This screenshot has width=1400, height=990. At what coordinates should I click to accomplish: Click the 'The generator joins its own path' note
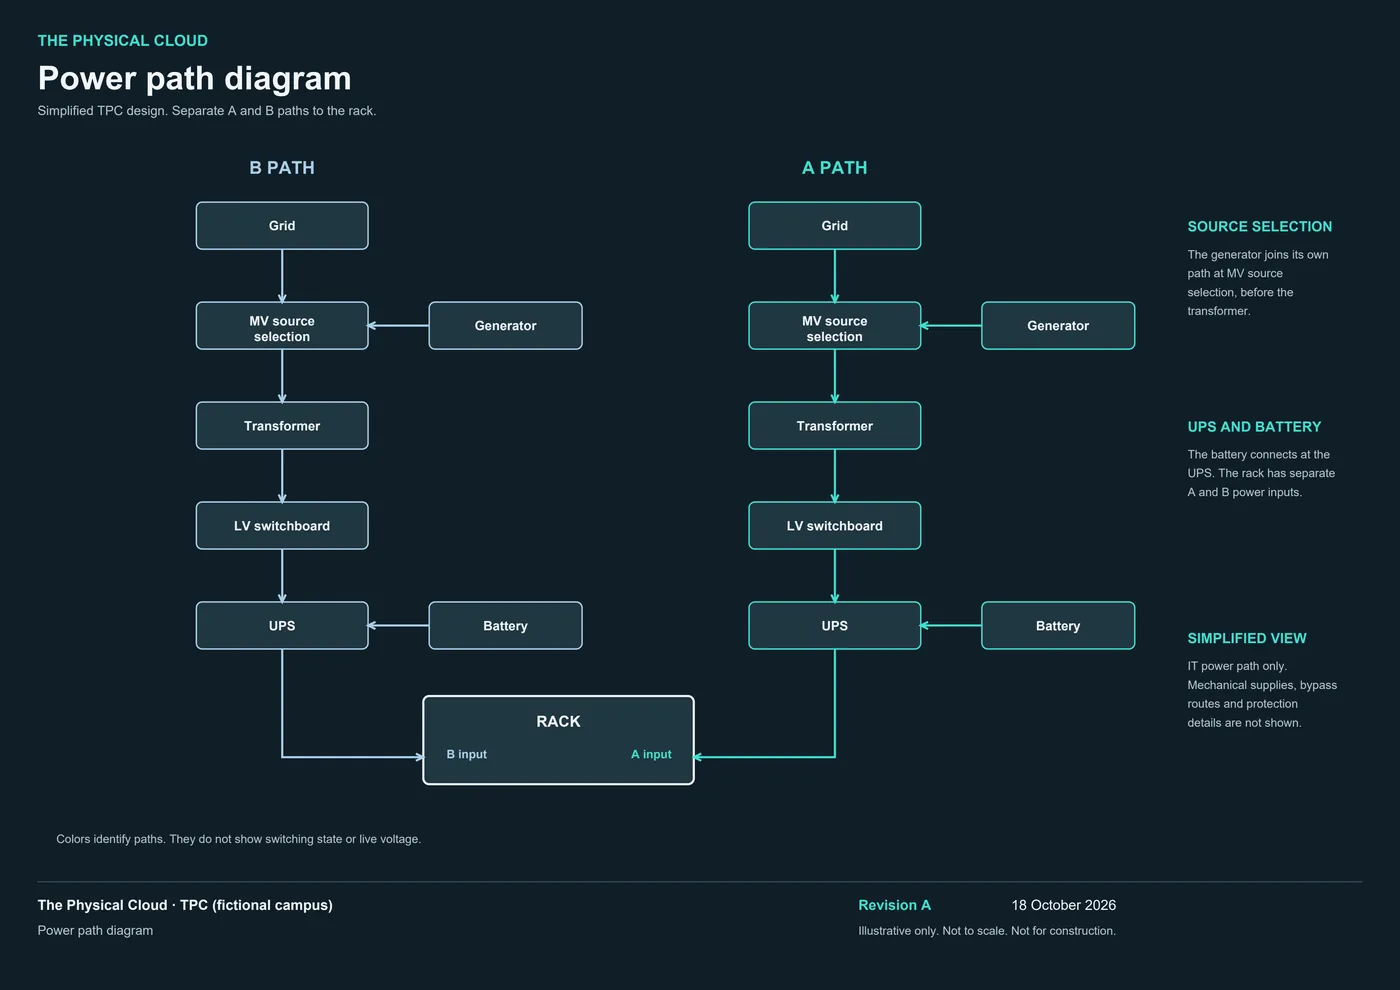[1258, 283]
